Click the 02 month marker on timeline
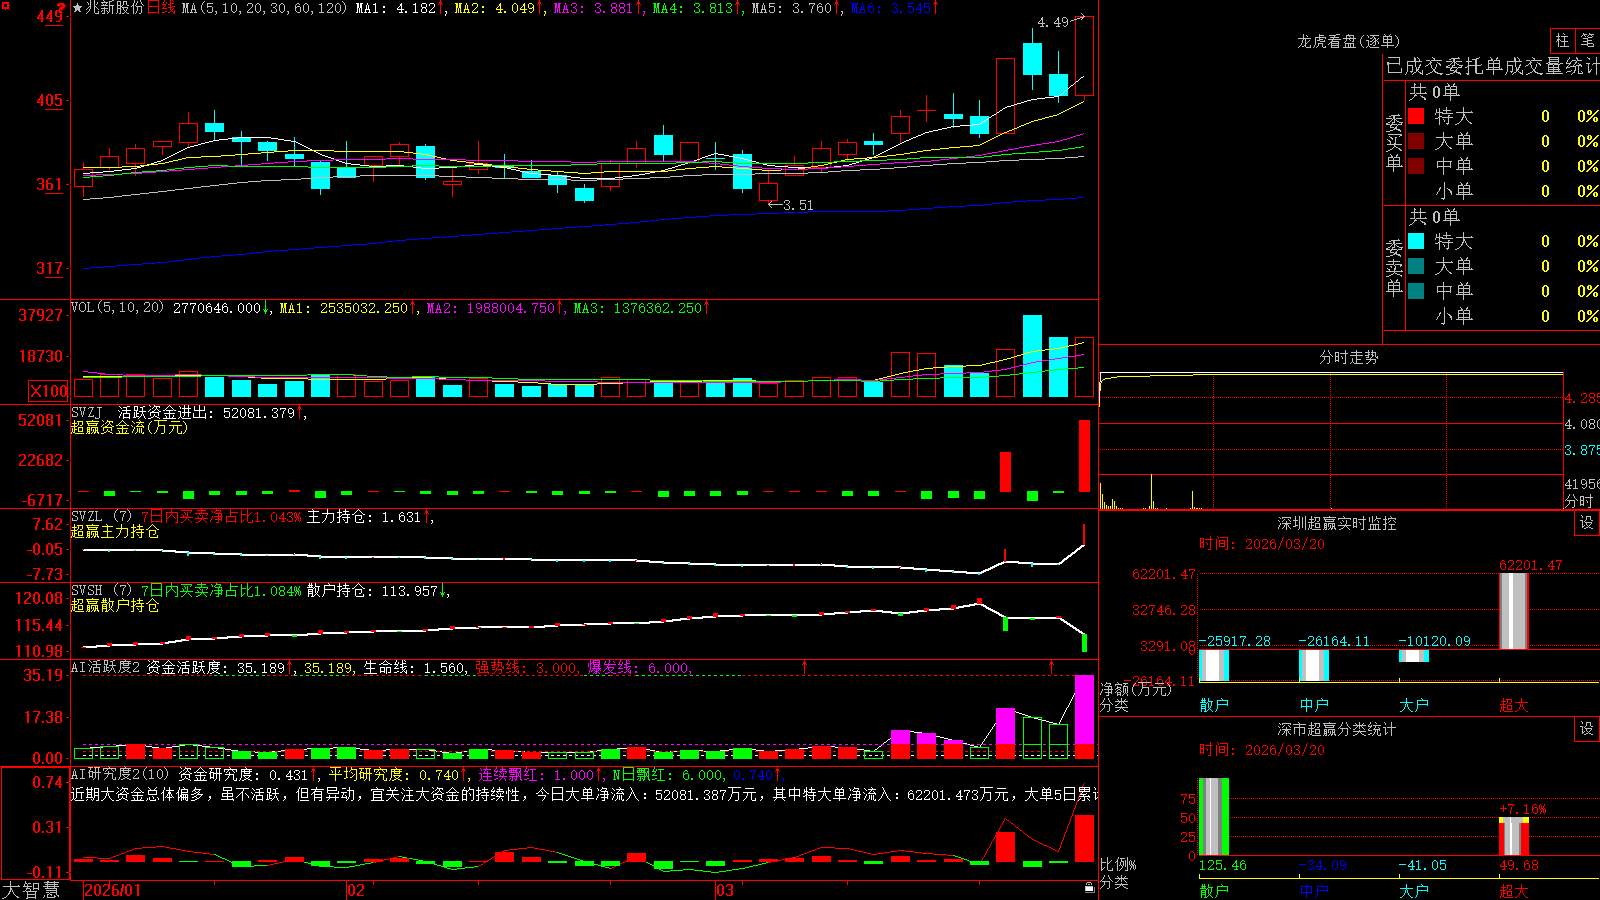Screen dimensions: 1600x900 355,890
